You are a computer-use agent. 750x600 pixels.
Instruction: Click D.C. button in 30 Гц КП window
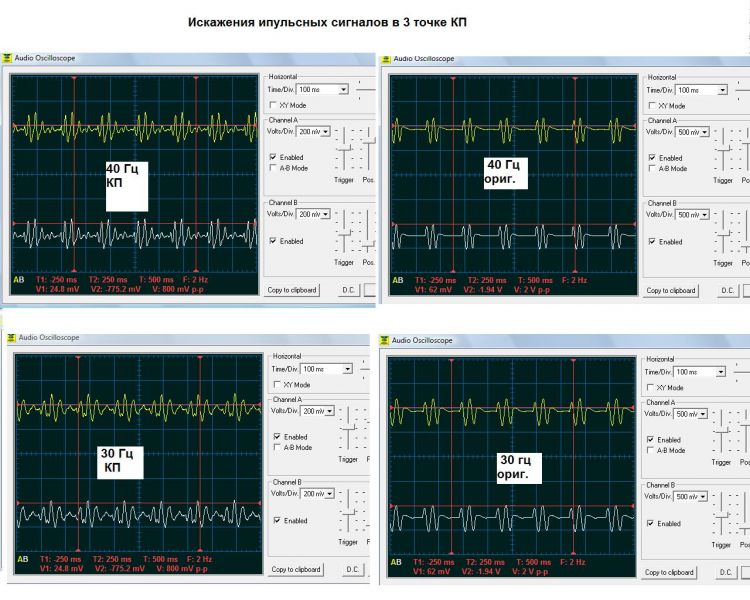point(353,569)
